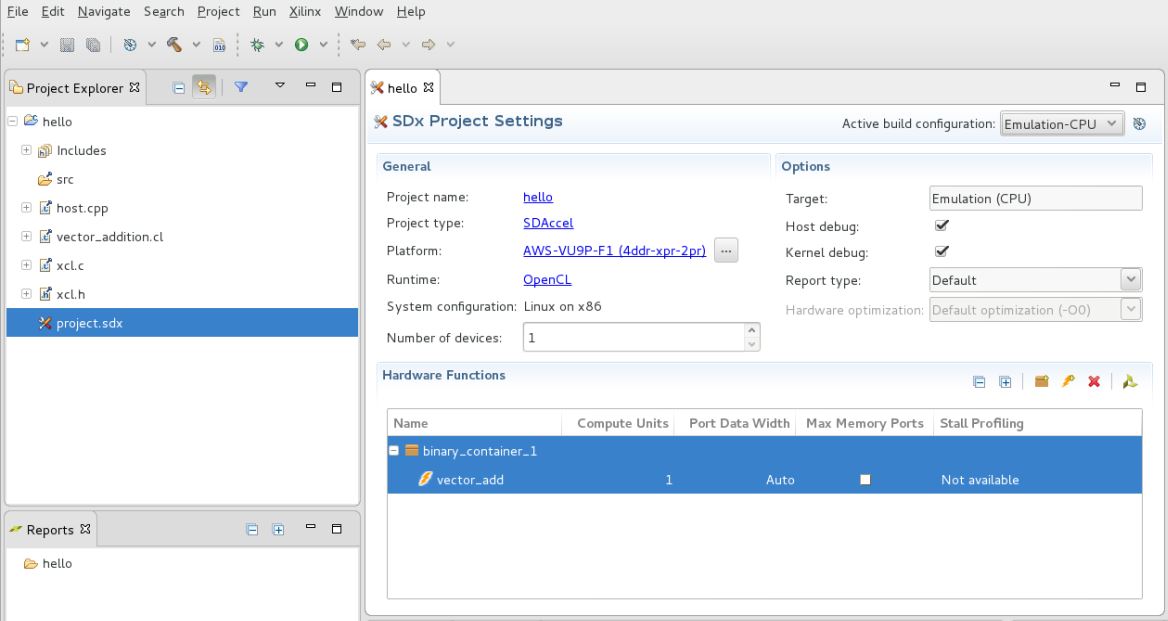Click the red X remove function icon
The image size is (1168, 621).
1094,381
